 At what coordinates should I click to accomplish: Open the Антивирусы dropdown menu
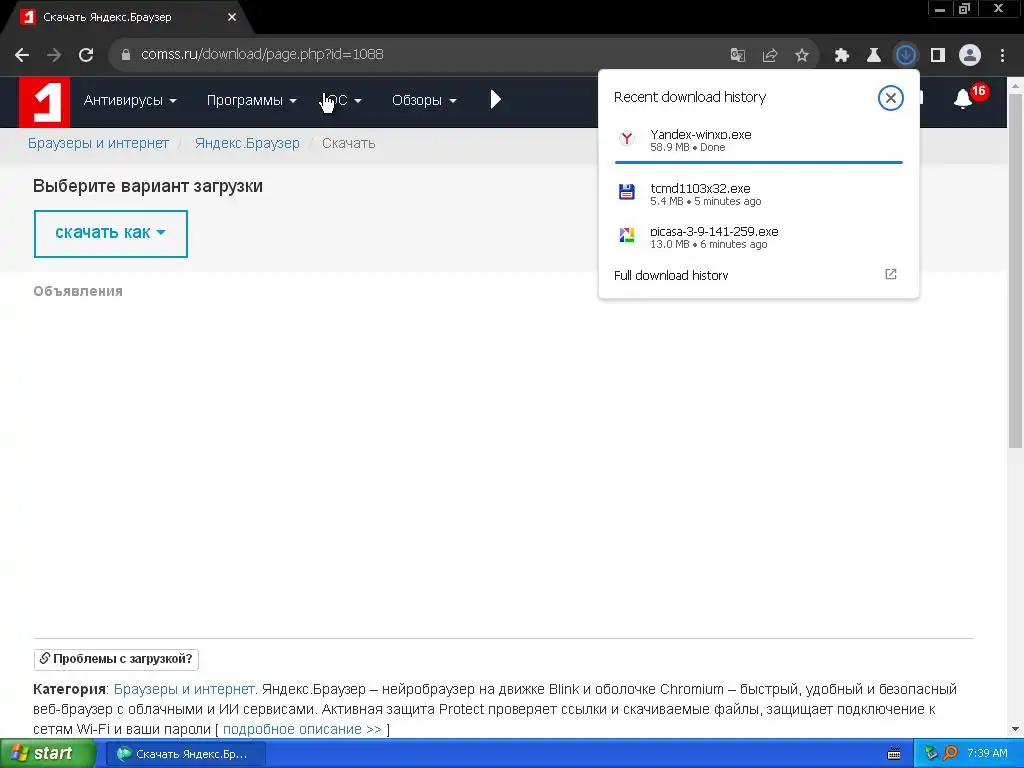130,101
